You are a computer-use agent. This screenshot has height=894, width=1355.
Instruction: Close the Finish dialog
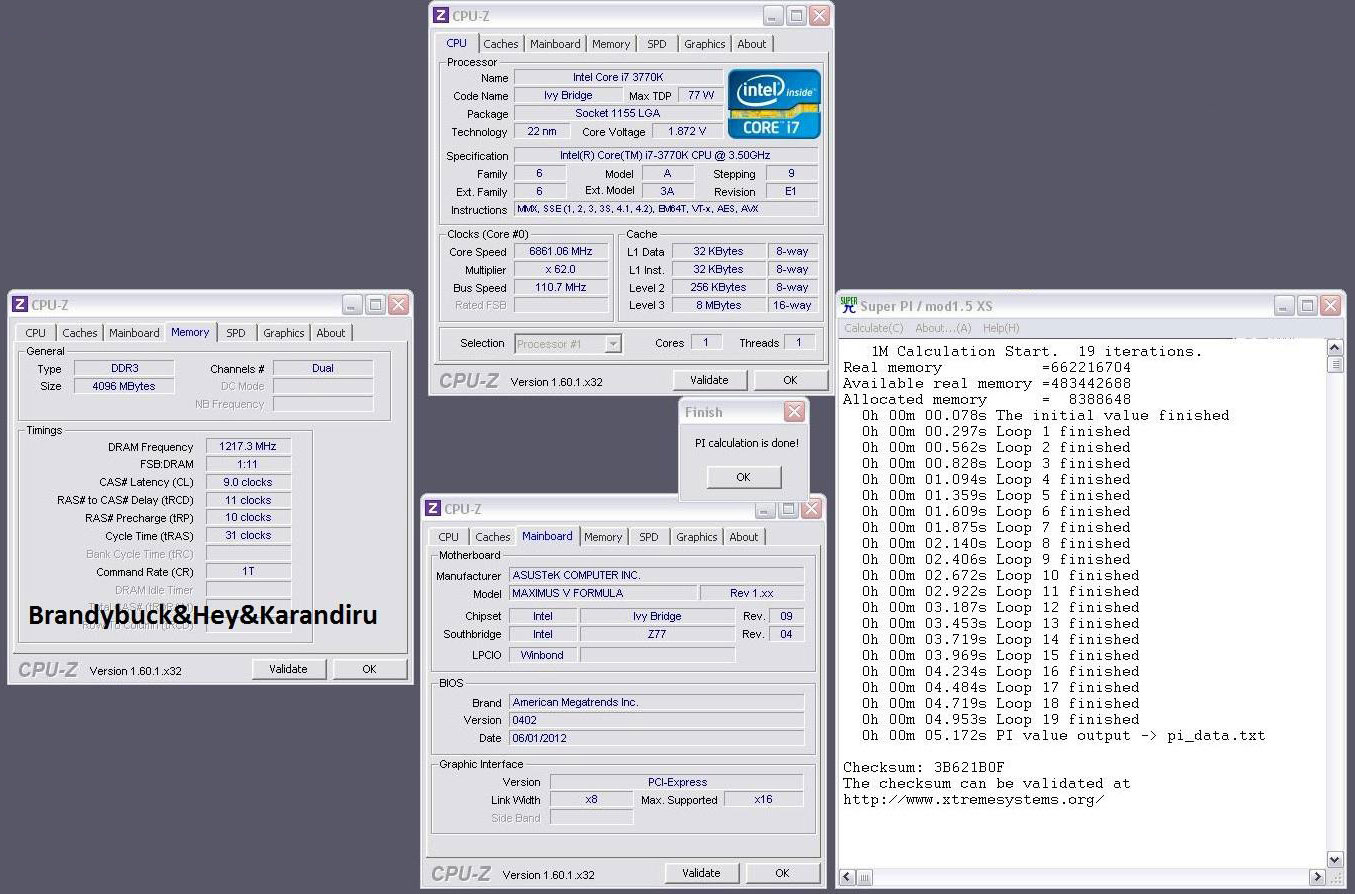(x=794, y=411)
